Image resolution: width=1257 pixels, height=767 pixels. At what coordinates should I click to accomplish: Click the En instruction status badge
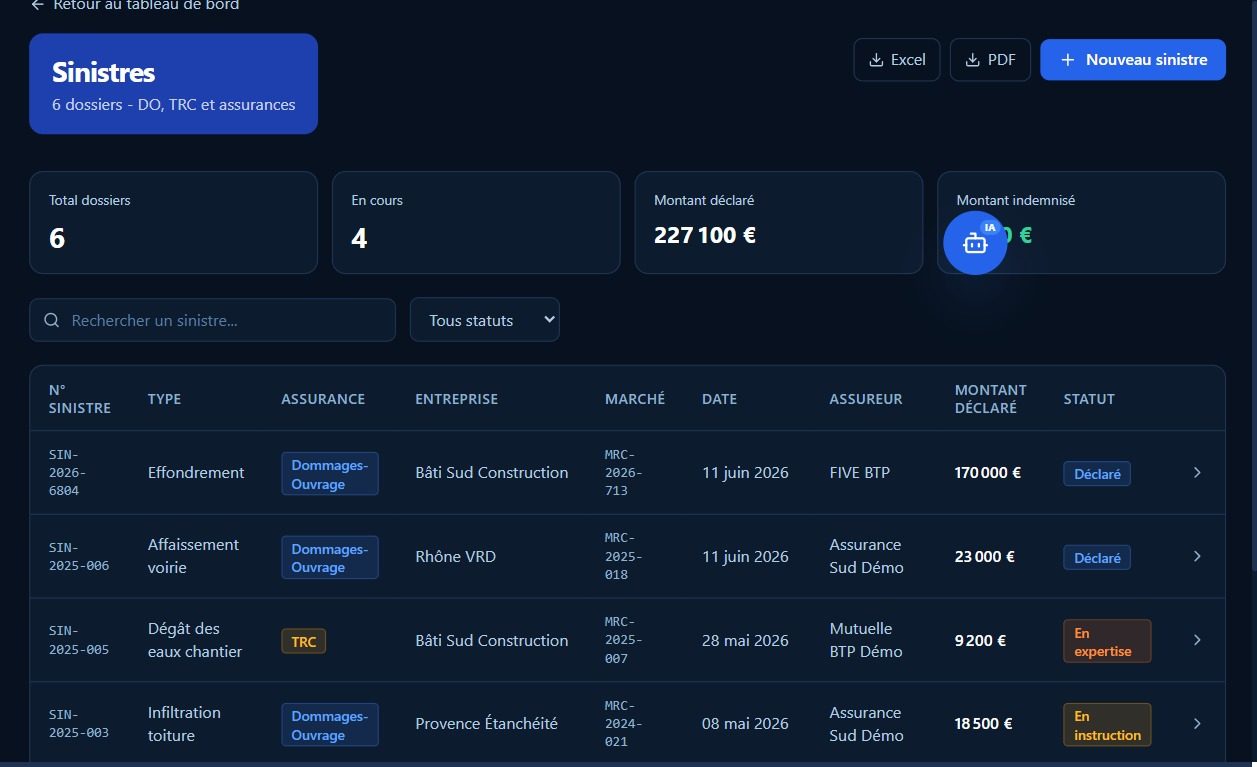1107,725
